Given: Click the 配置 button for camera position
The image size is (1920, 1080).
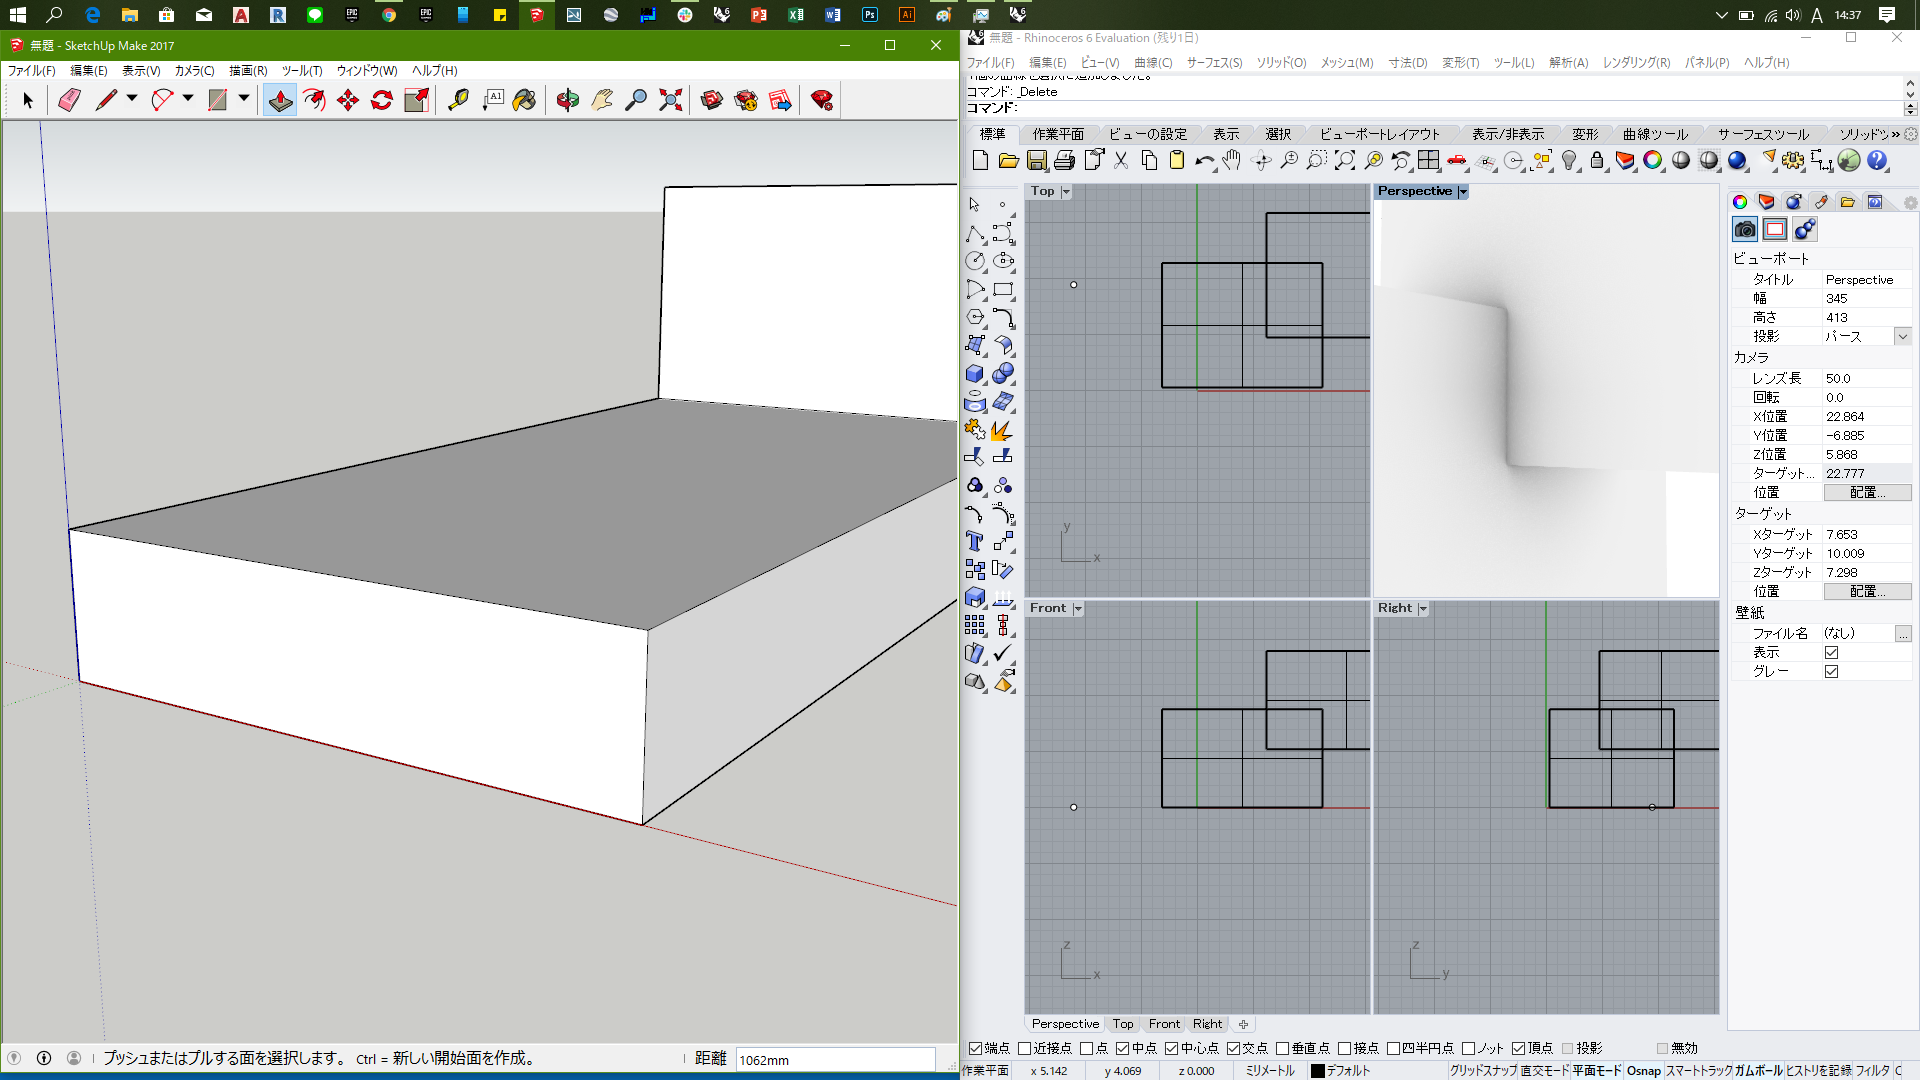Looking at the screenshot, I should click(1863, 492).
